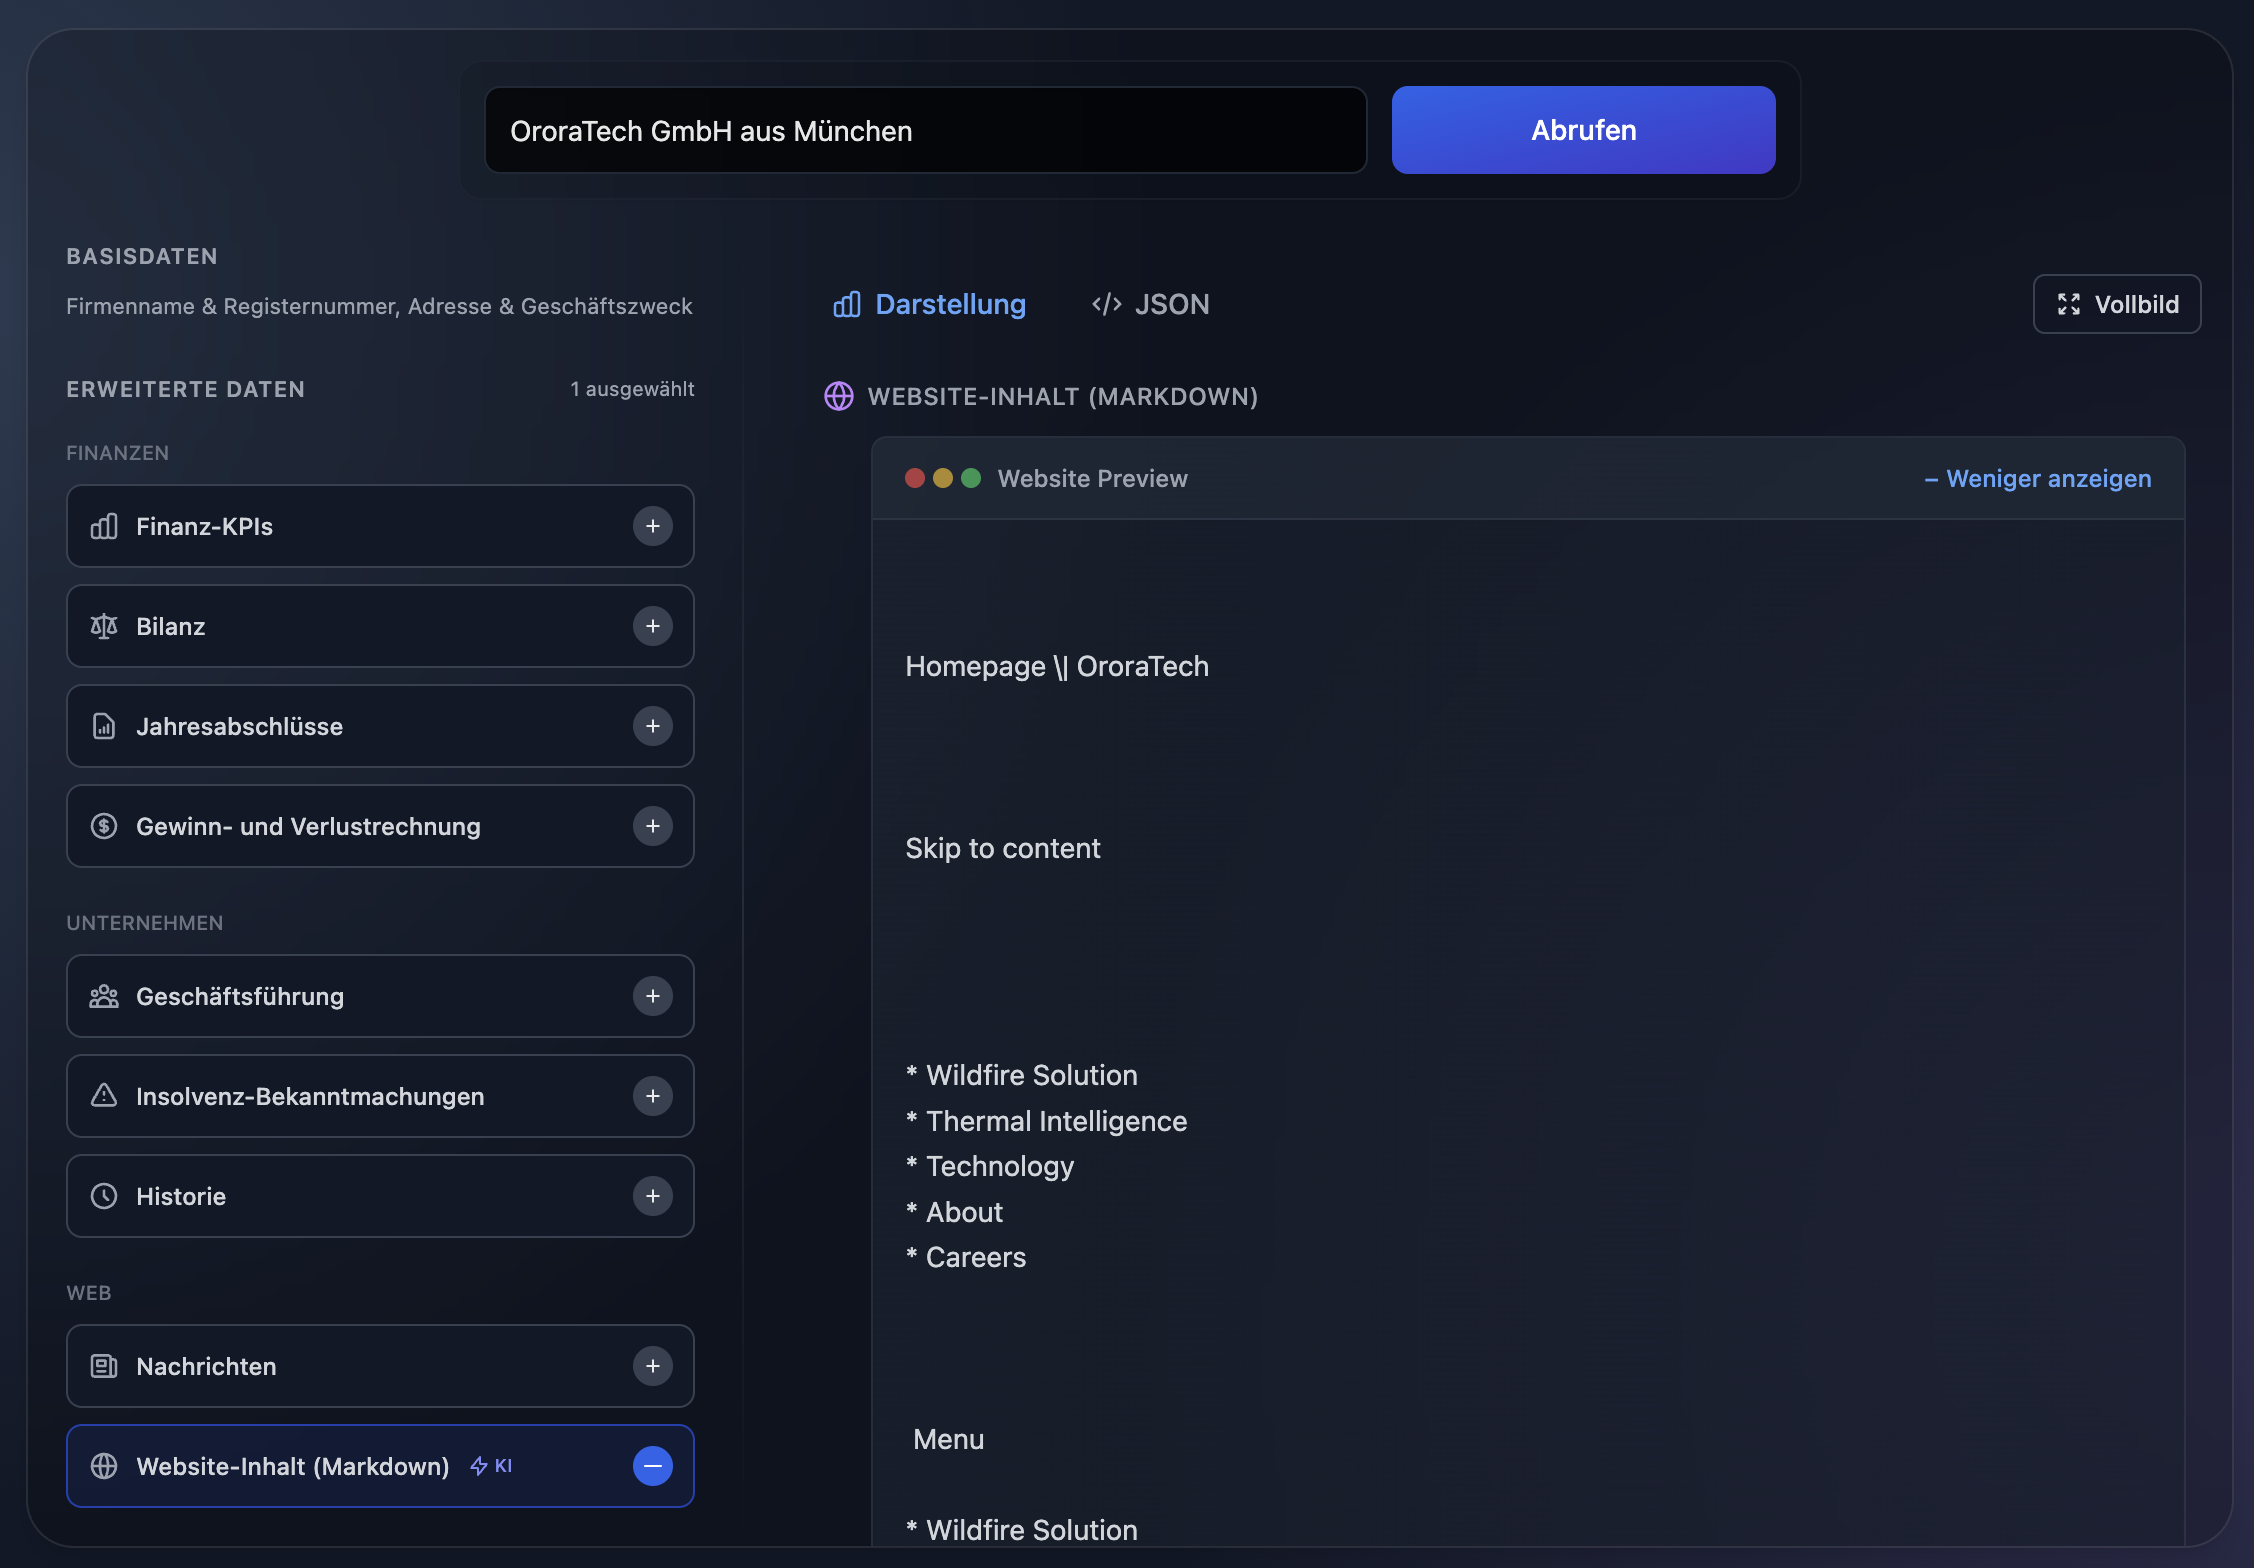Click the Website Preview title text

[1093, 478]
